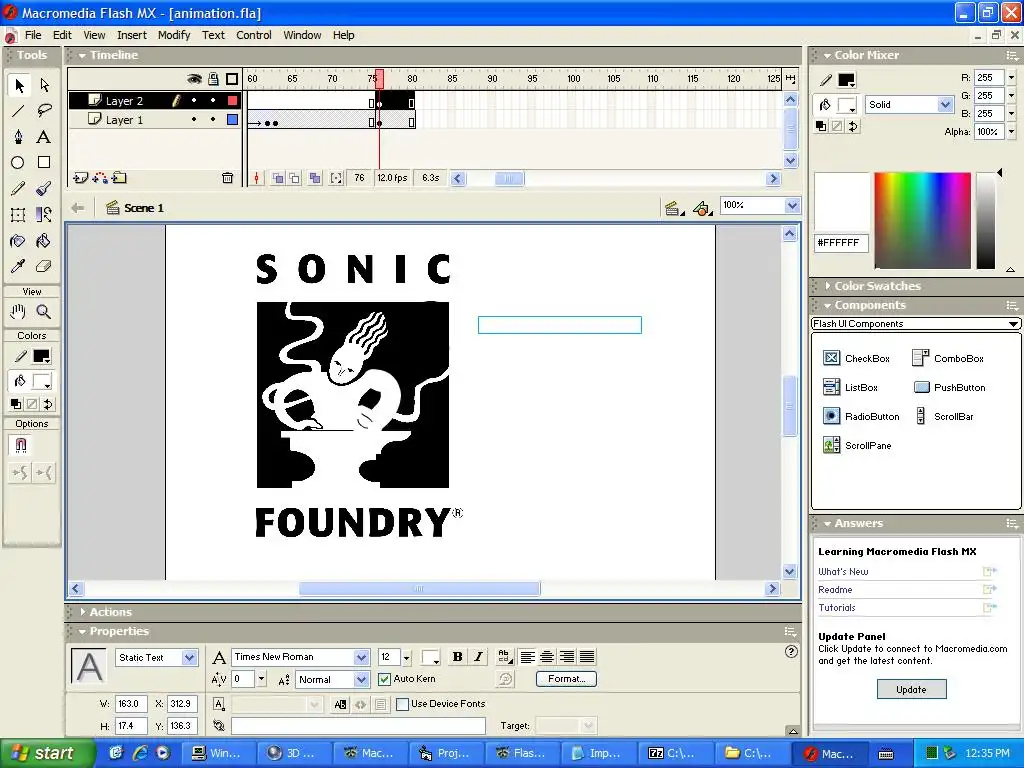Open the Tutorials link
1024x768 pixels.
(837, 608)
